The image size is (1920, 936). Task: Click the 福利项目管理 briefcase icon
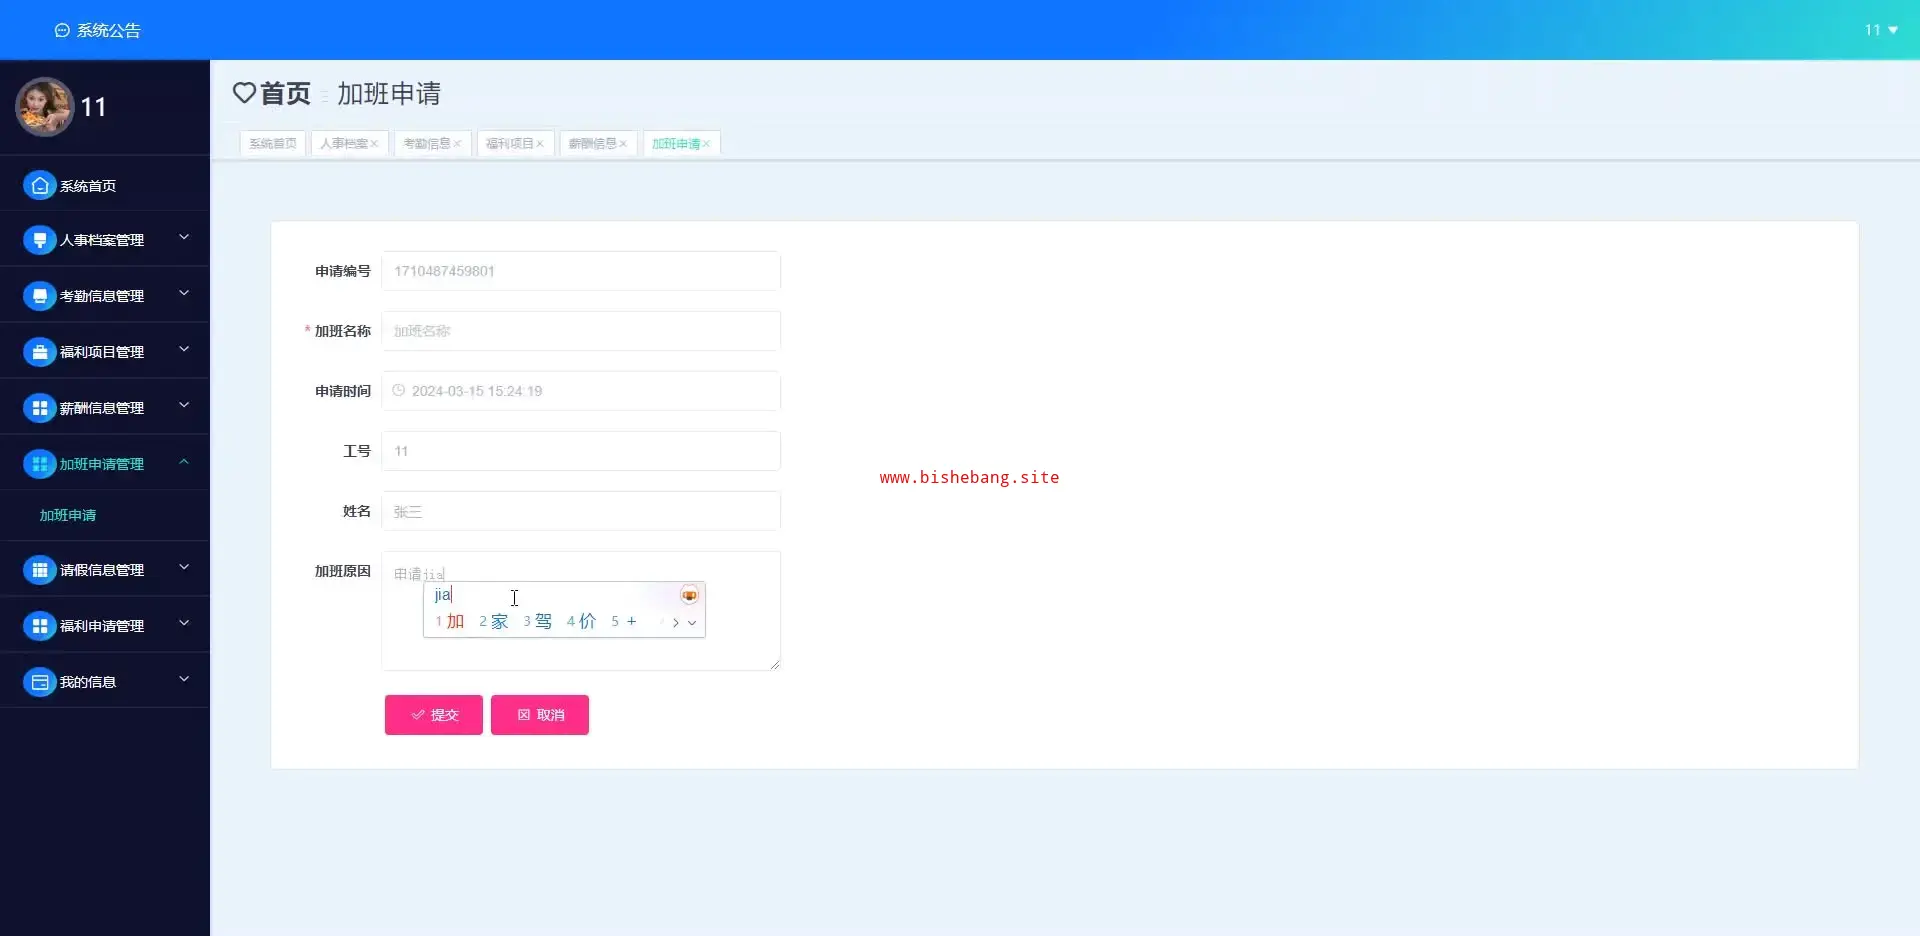[x=39, y=352]
